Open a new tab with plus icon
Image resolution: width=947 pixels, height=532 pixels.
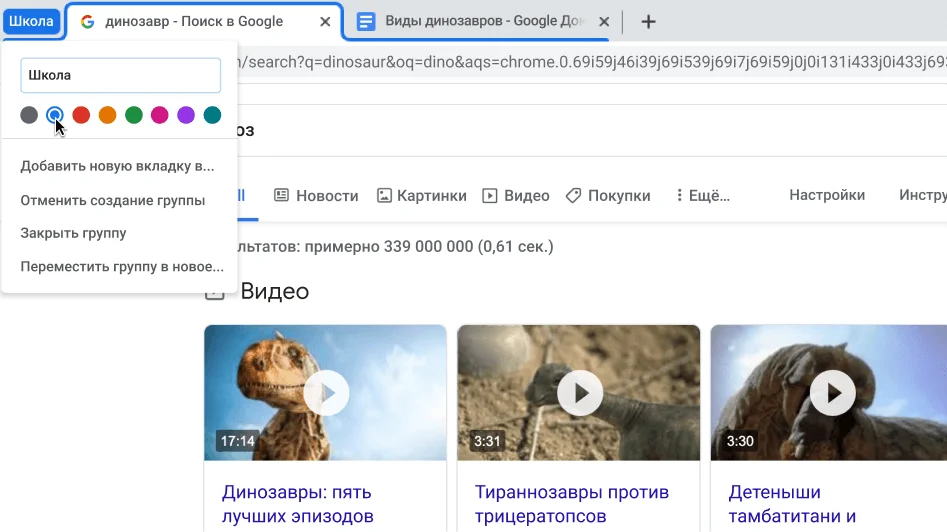(648, 21)
